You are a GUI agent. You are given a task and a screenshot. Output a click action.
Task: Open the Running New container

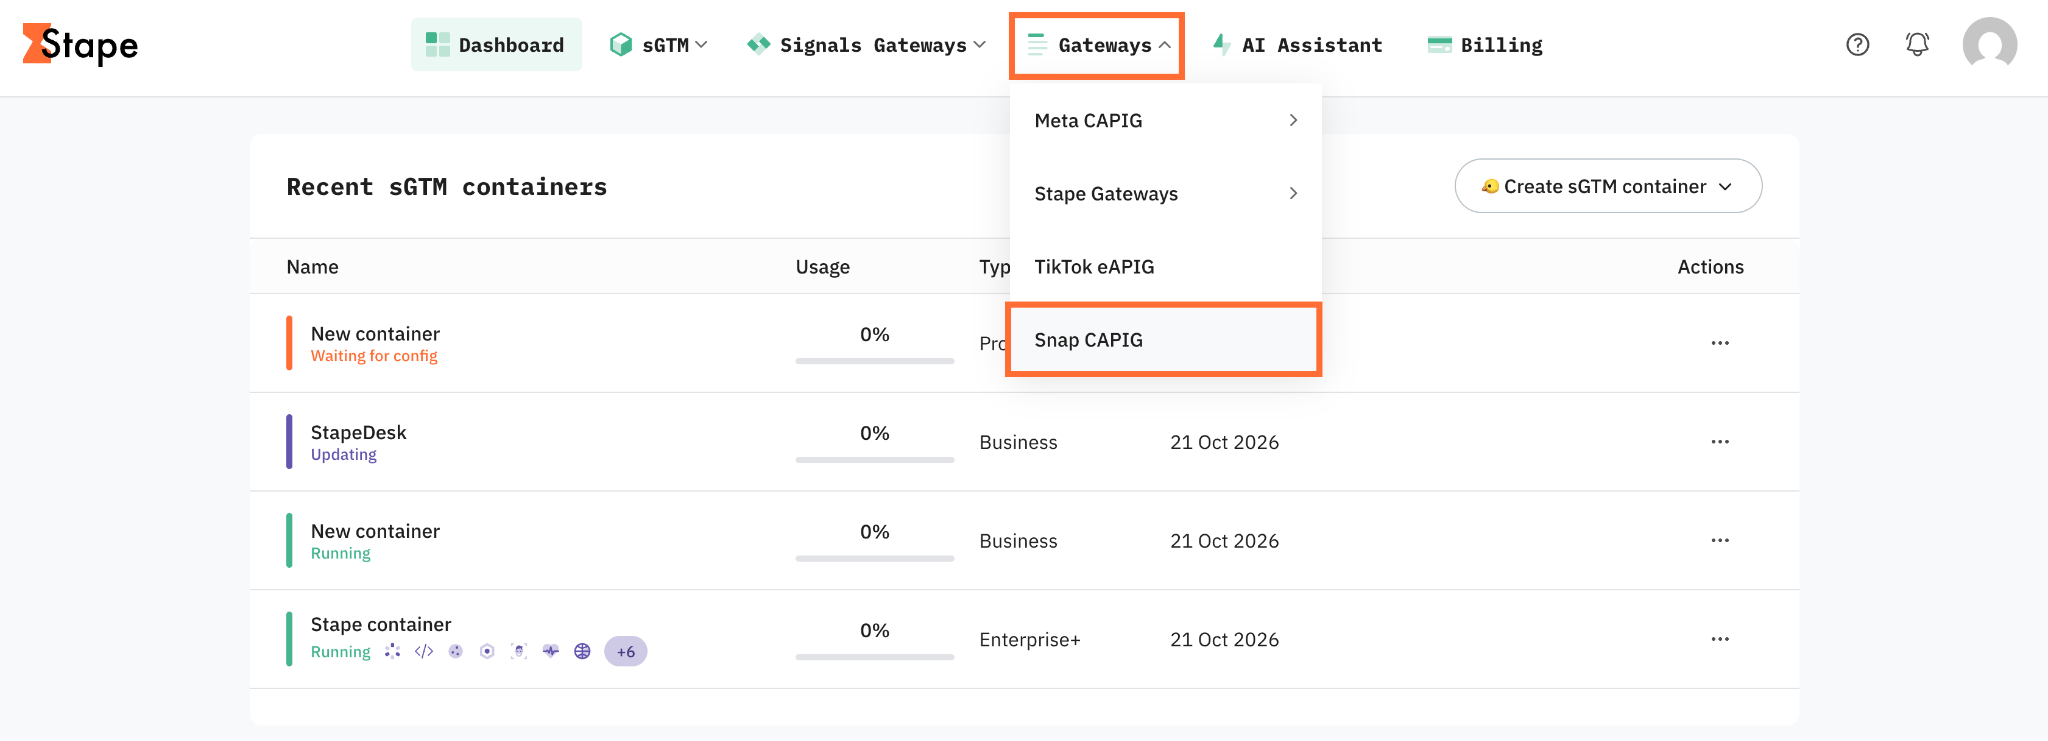click(x=375, y=531)
